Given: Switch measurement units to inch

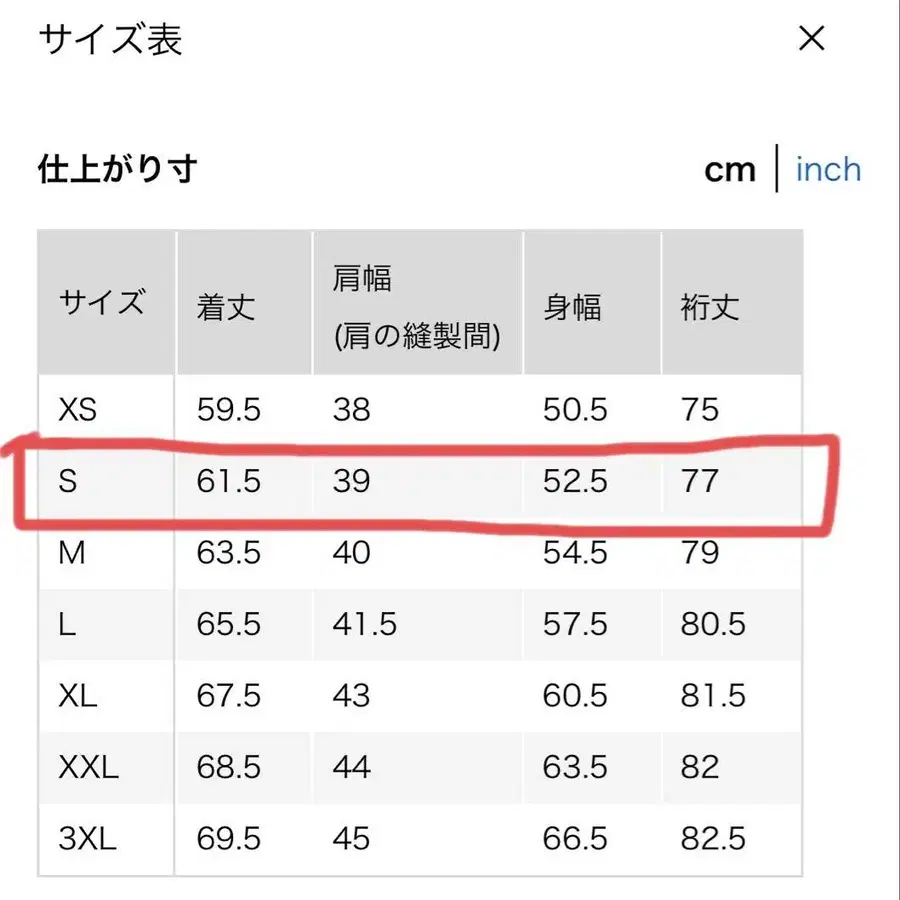Looking at the screenshot, I should [x=827, y=169].
